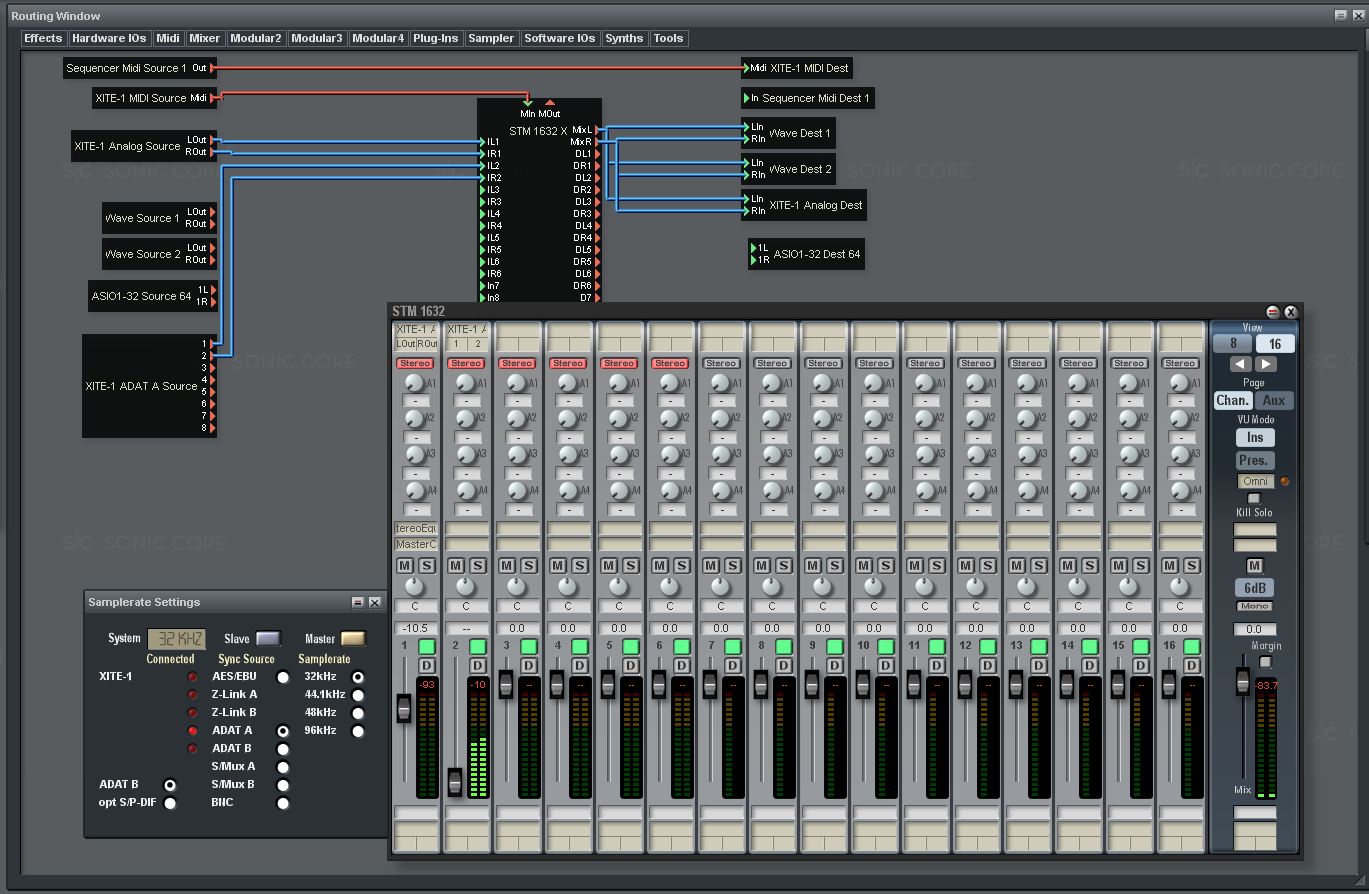The height and width of the screenshot is (894, 1369).
Task: Toggle Stereo button on channel 1
Action: [x=415, y=363]
